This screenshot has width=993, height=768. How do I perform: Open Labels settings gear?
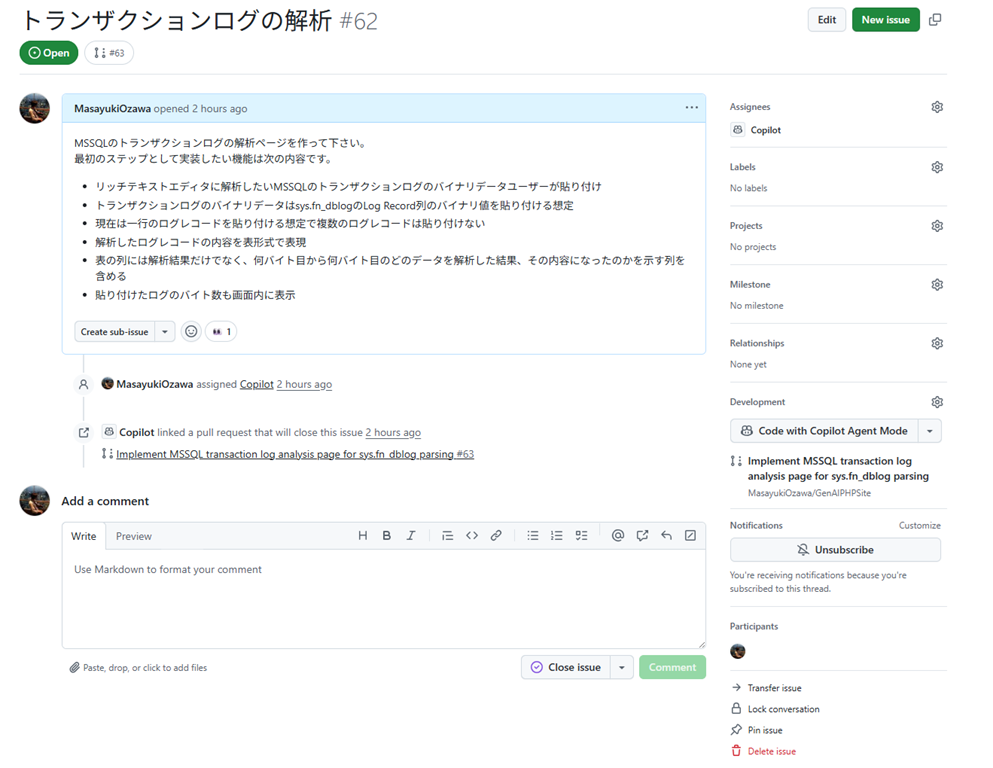point(937,167)
